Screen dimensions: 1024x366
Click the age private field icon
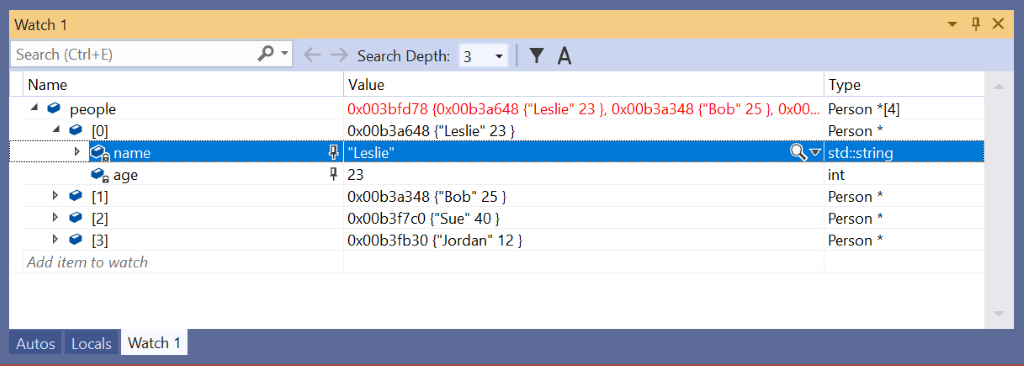pyautogui.click(x=99, y=175)
